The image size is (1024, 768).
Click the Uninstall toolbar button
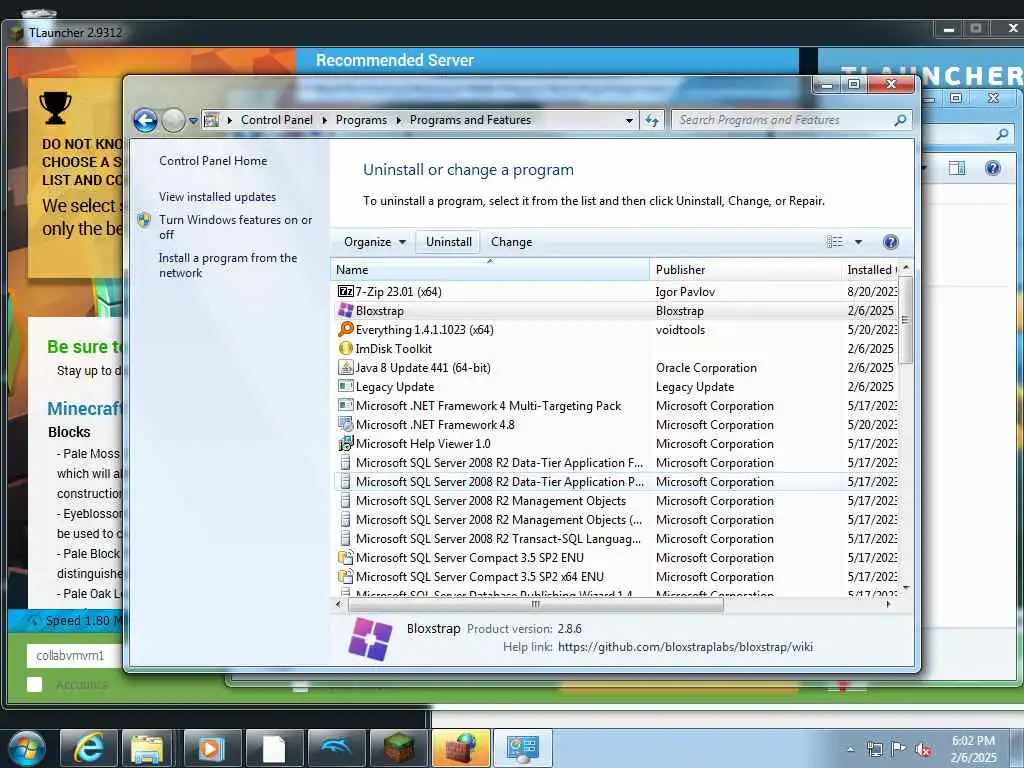449,242
